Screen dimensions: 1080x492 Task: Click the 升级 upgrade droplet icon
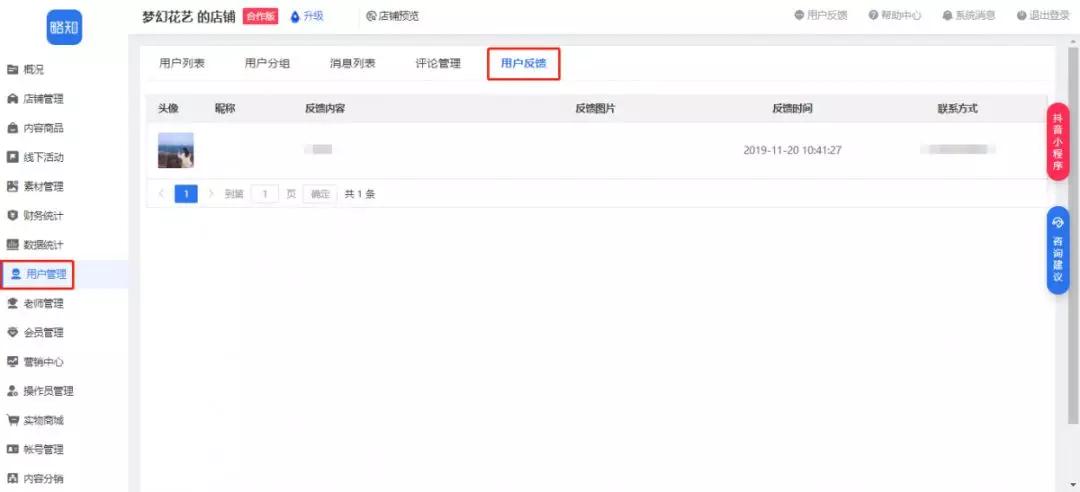[x=295, y=17]
